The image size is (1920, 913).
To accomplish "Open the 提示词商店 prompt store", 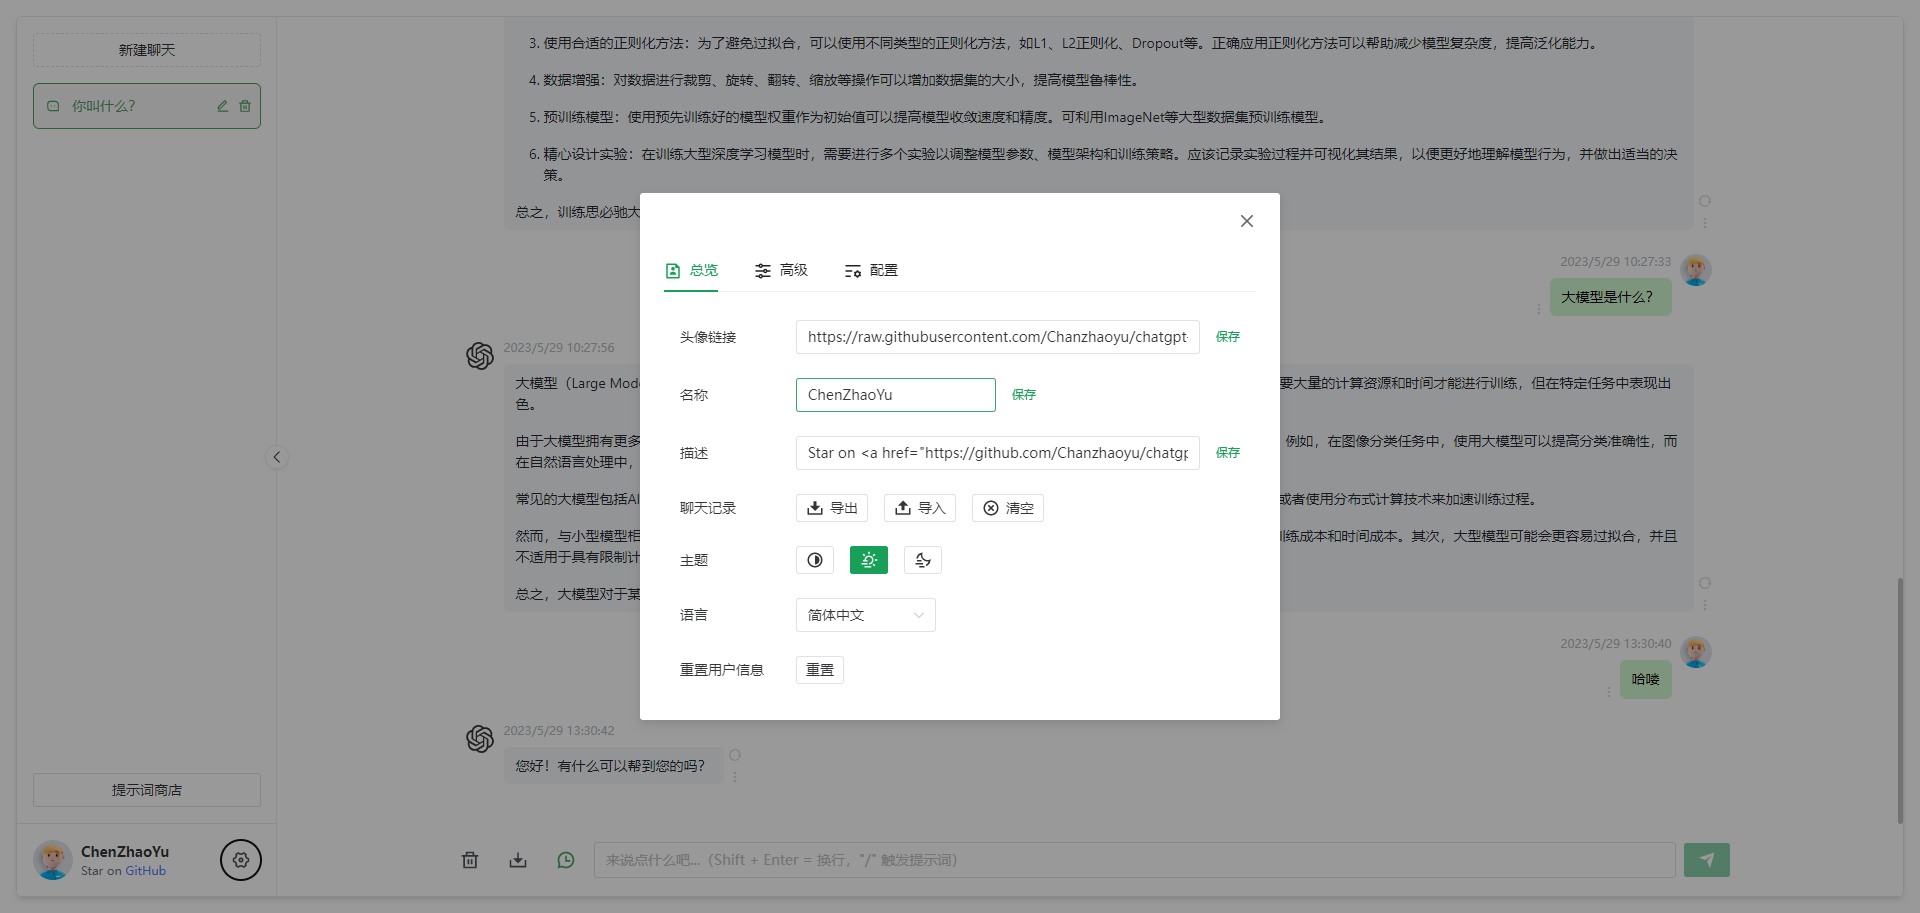I will click(x=147, y=790).
